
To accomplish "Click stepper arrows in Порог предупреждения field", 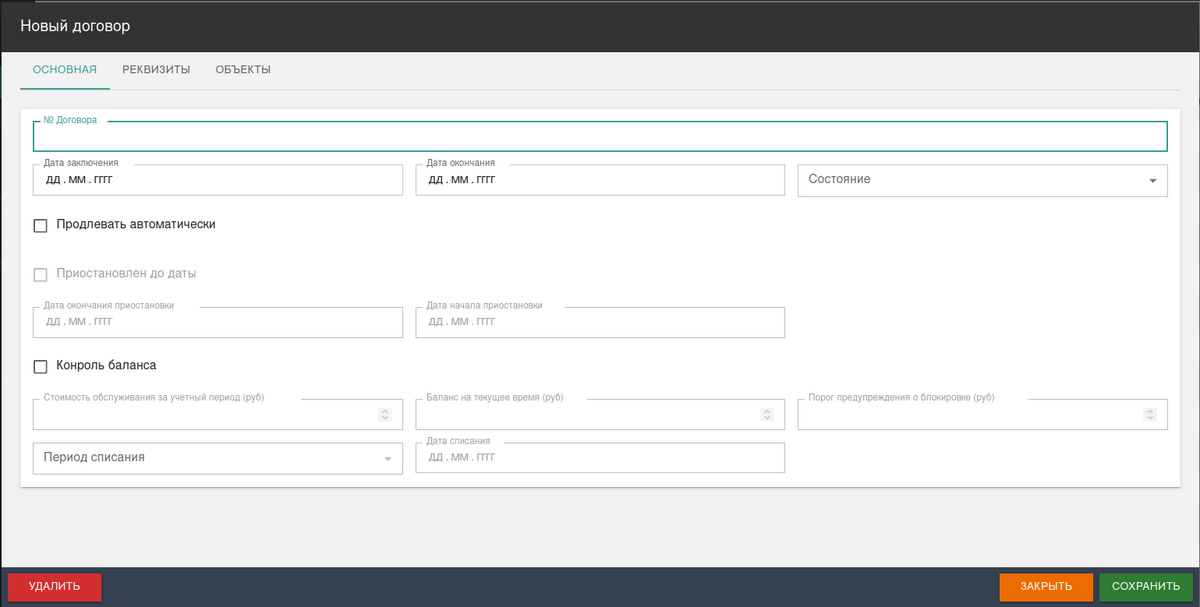I will pos(1149,414).
